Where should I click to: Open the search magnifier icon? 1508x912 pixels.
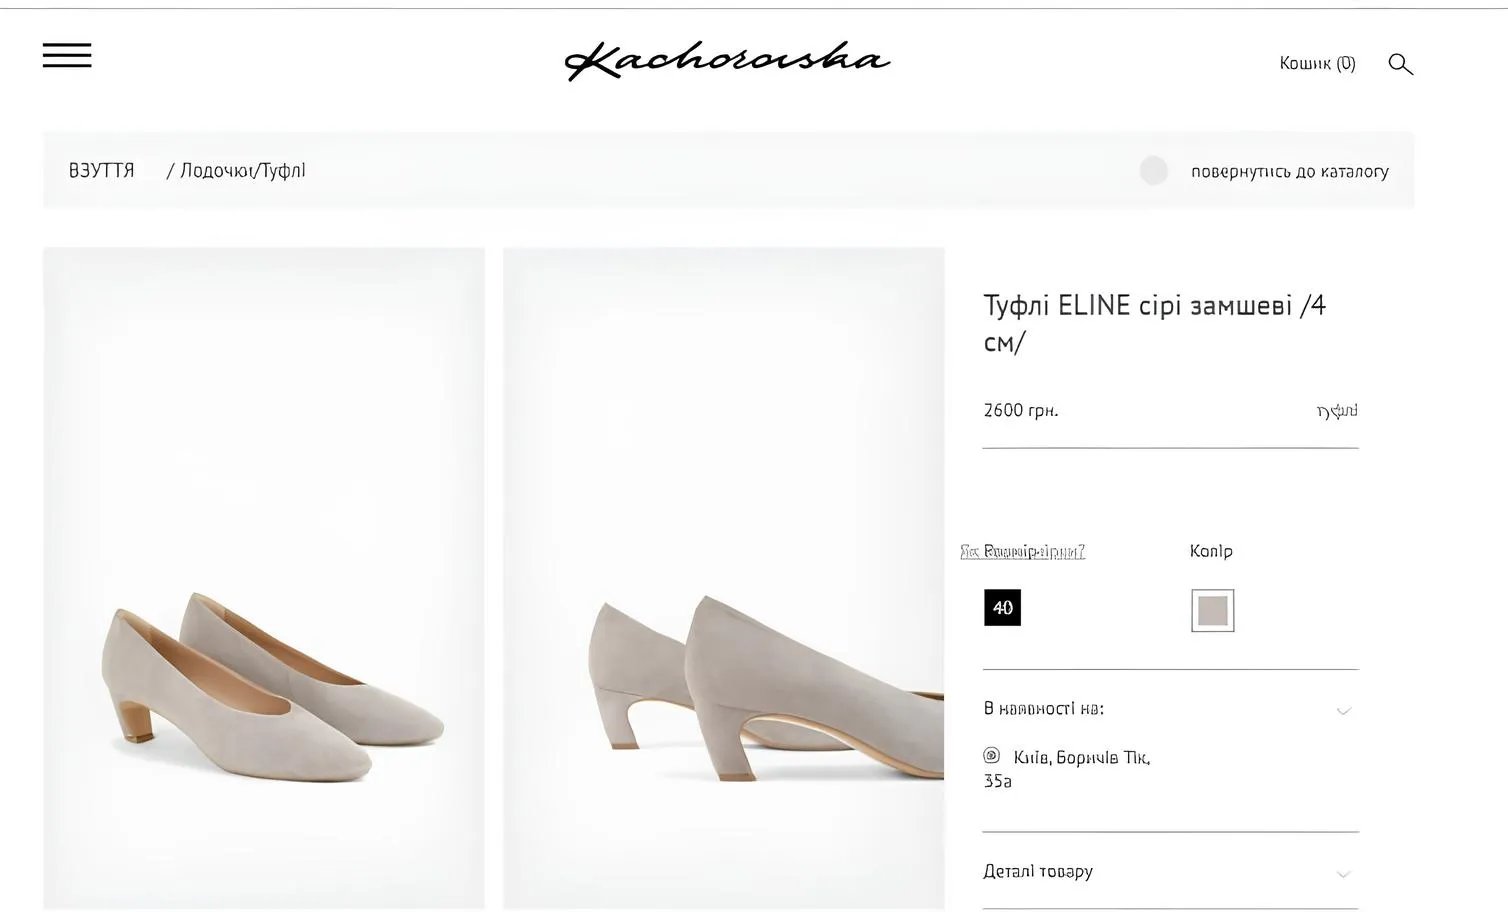coord(1400,64)
